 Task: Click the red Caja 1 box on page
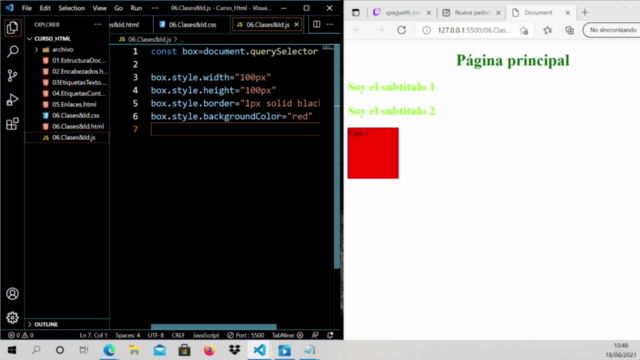pyautogui.click(x=373, y=153)
